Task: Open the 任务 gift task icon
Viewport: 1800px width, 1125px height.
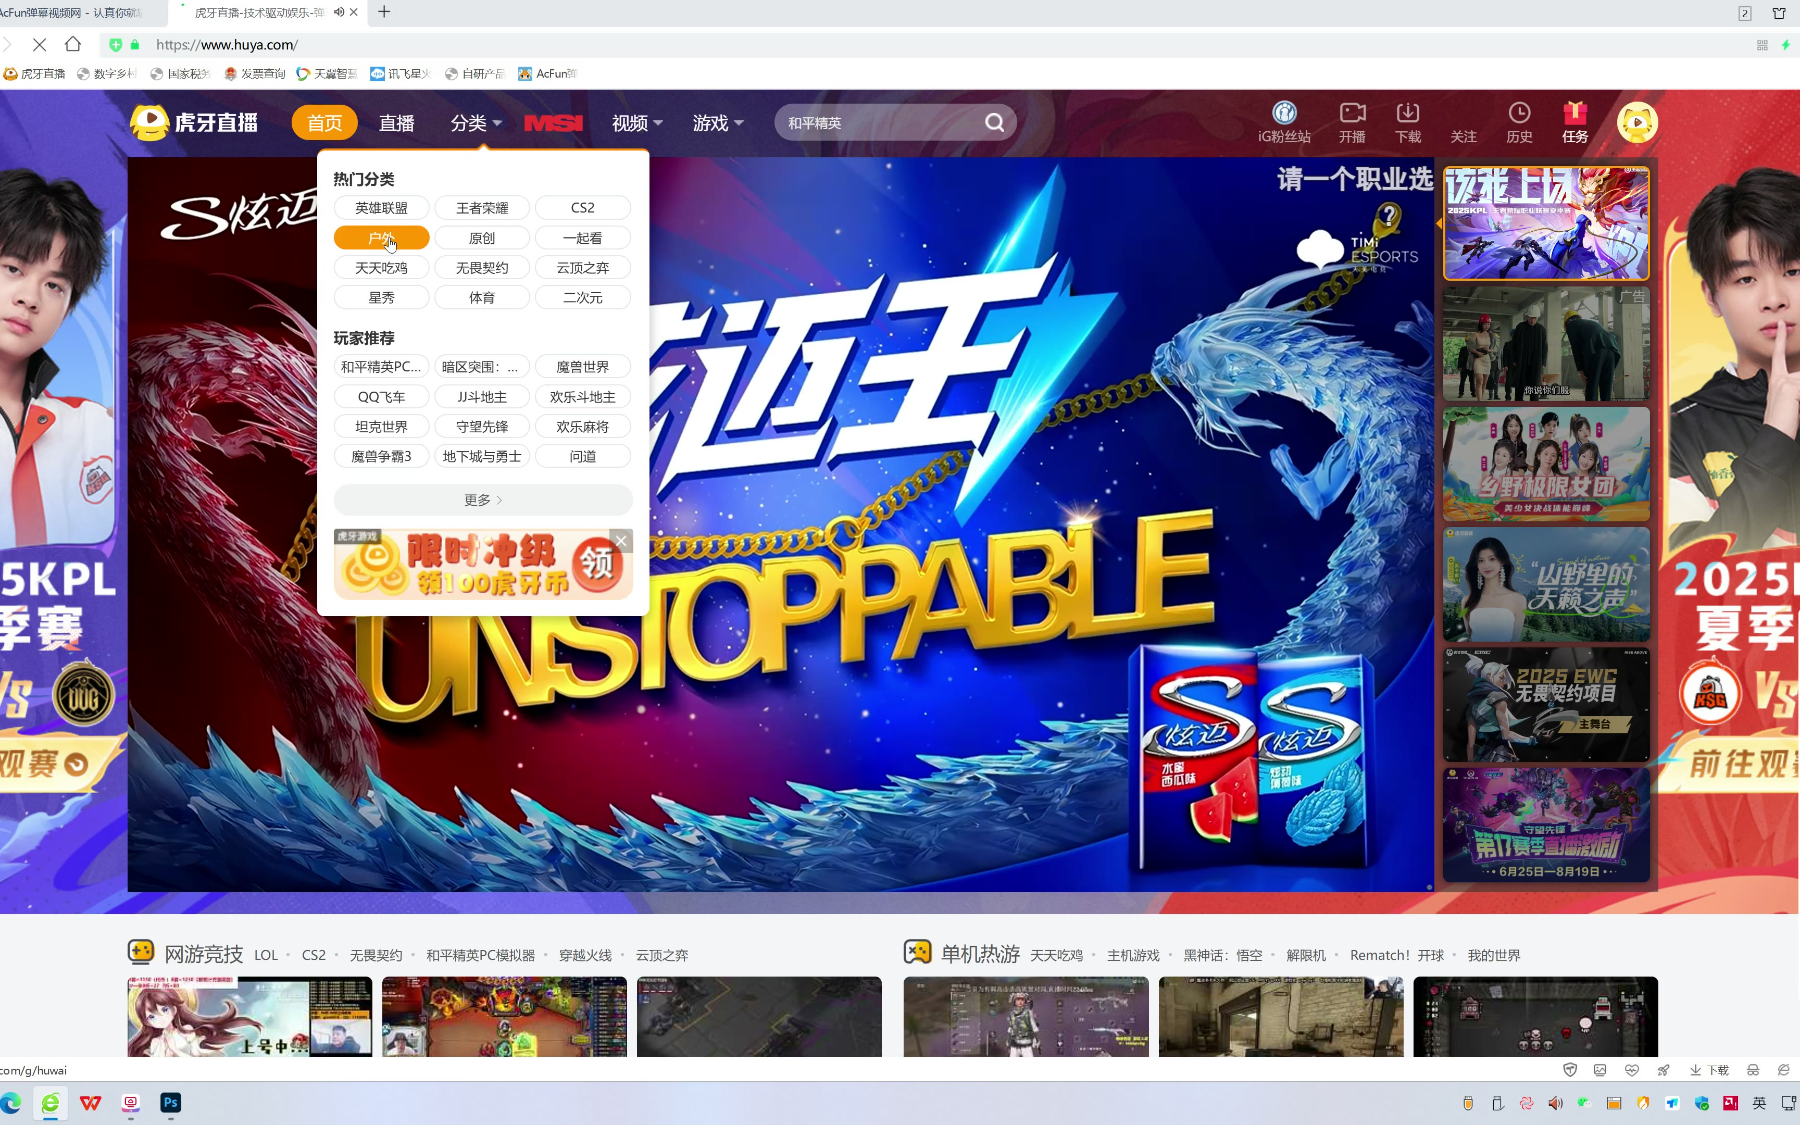Action: click(x=1575, y=111)
